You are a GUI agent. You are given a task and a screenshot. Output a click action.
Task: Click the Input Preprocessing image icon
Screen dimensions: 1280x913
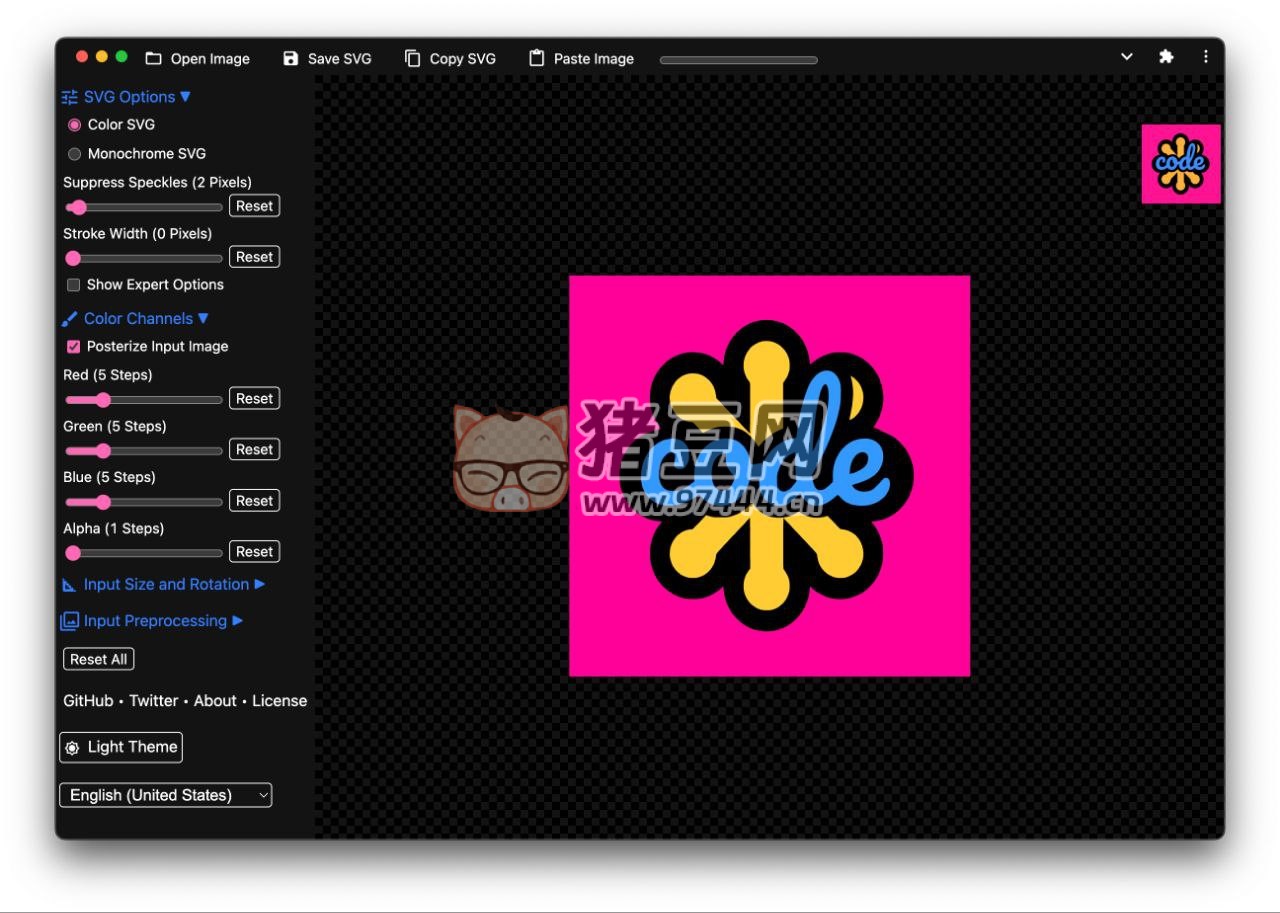click(x=69, y=621)
